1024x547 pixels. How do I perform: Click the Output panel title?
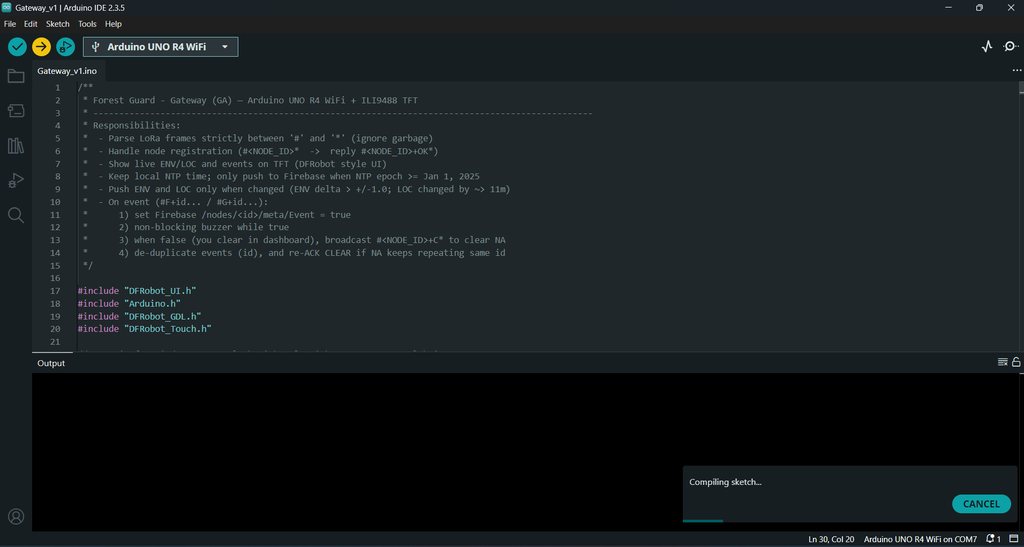click(x=51, y=363)
